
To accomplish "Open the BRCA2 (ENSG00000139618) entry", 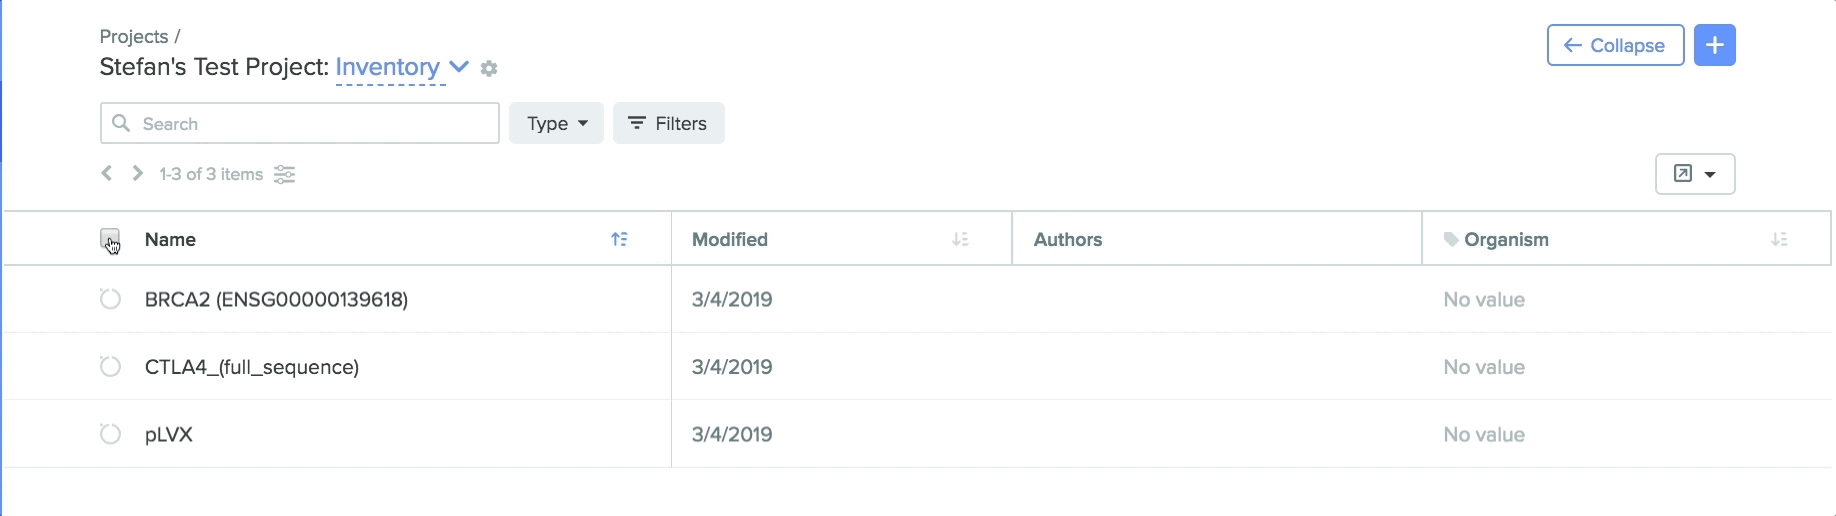I will click(x=276, y=299).
